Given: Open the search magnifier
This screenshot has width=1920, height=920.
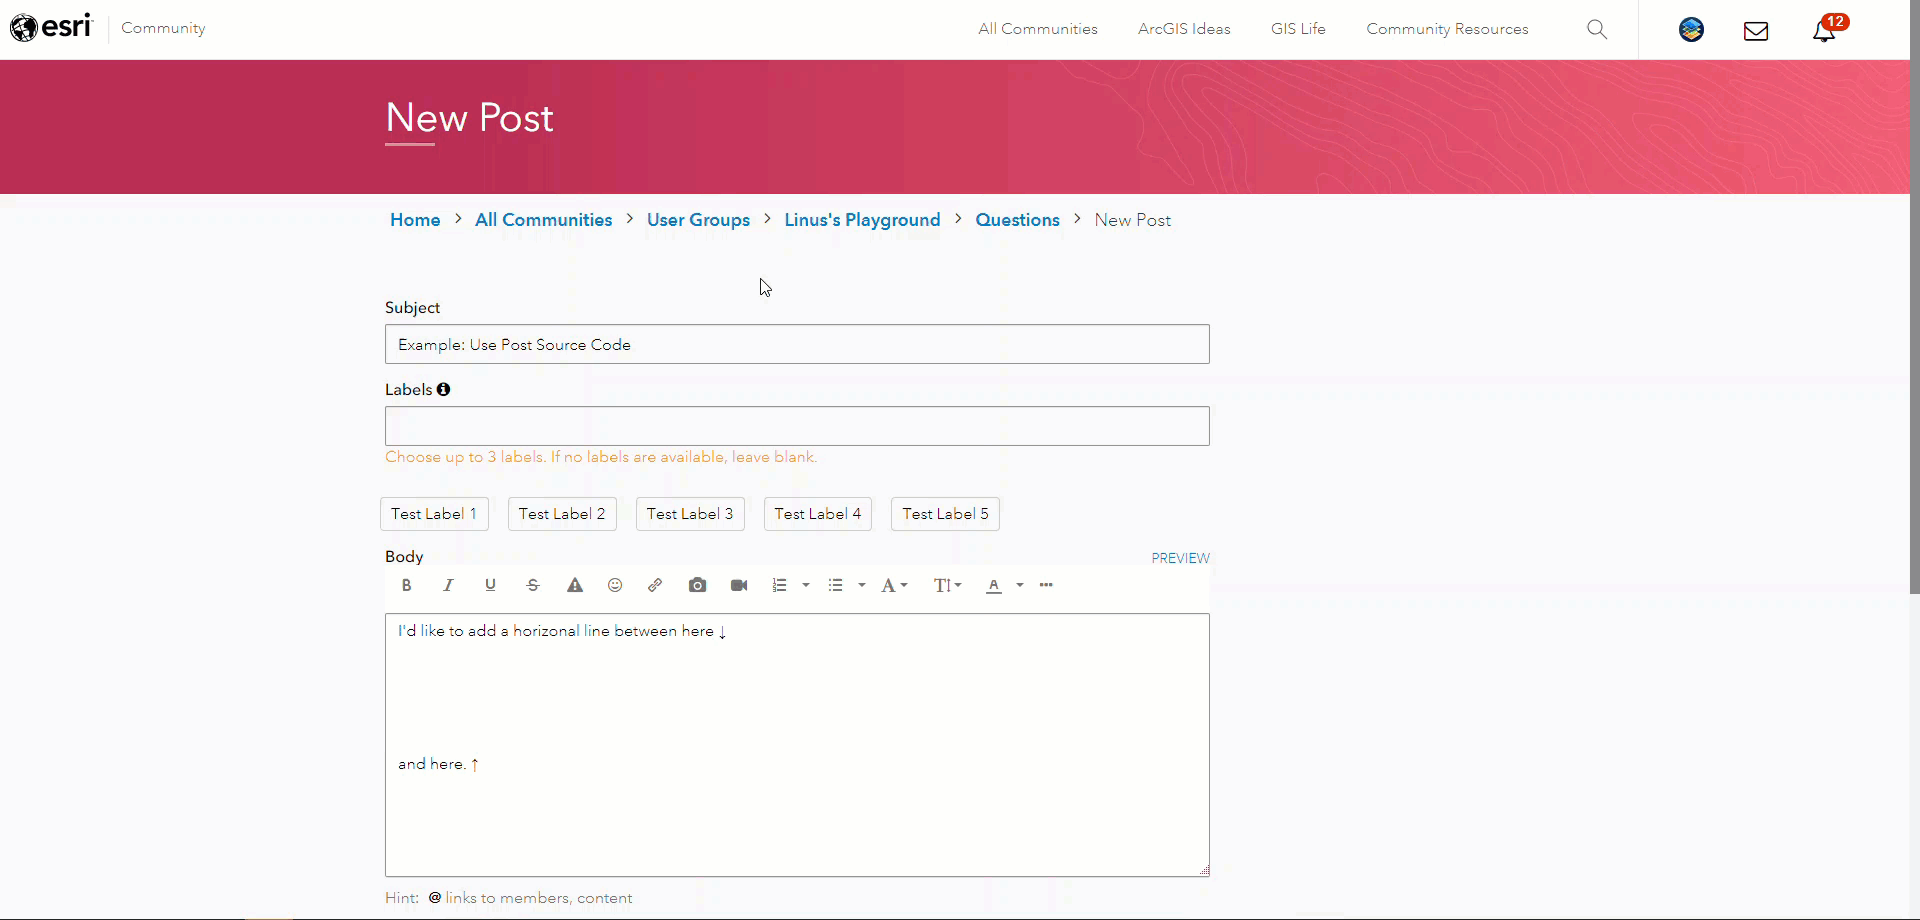Looking at the screenshot, I should point(1597,29).
